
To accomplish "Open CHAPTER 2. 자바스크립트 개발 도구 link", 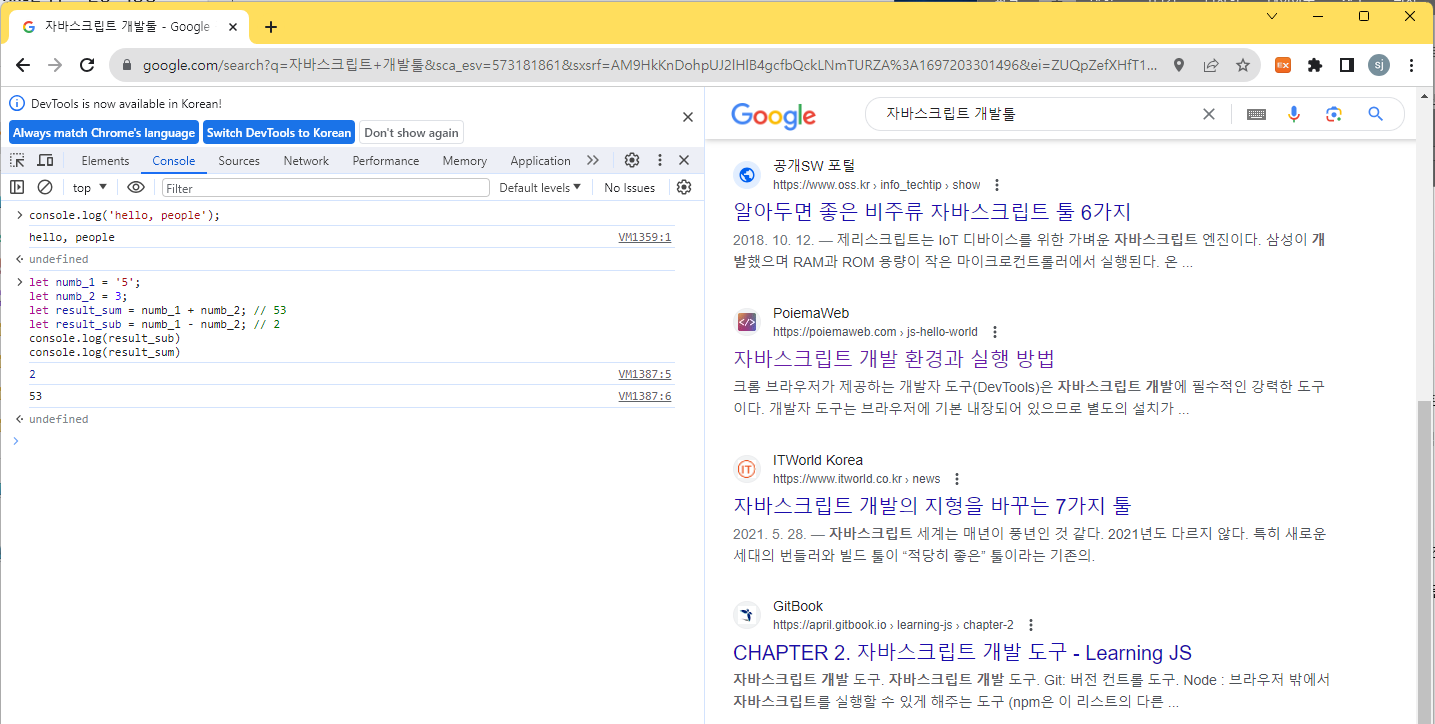I will (962, 652).
